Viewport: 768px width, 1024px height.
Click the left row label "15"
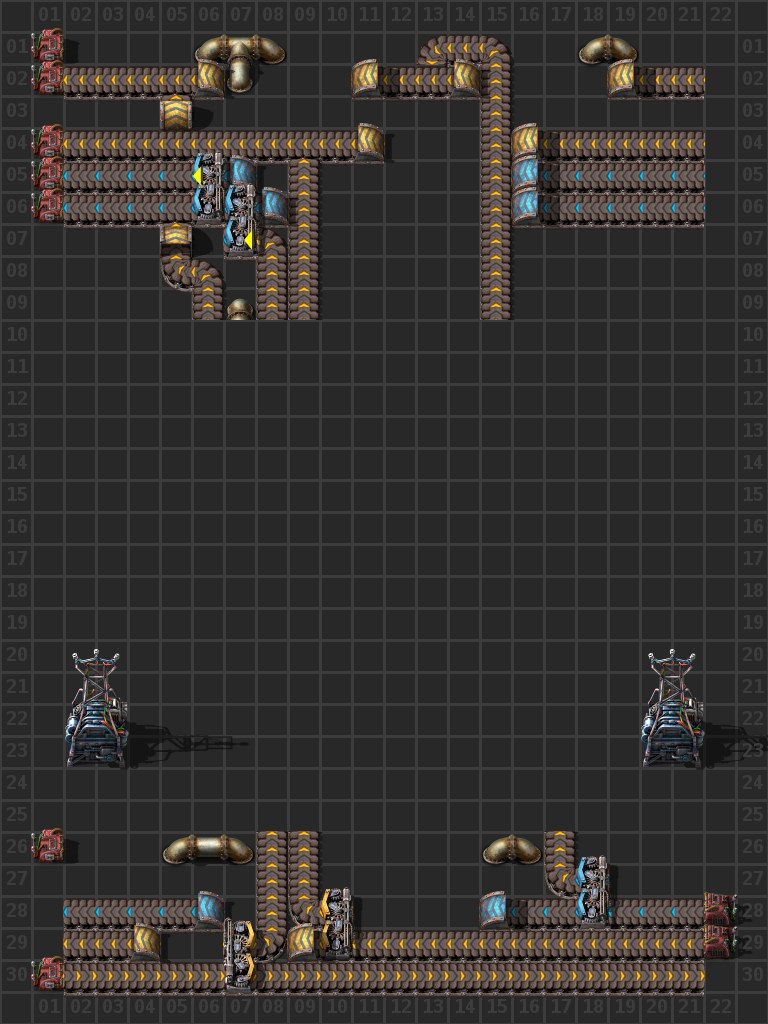click(x=16, y=494)
